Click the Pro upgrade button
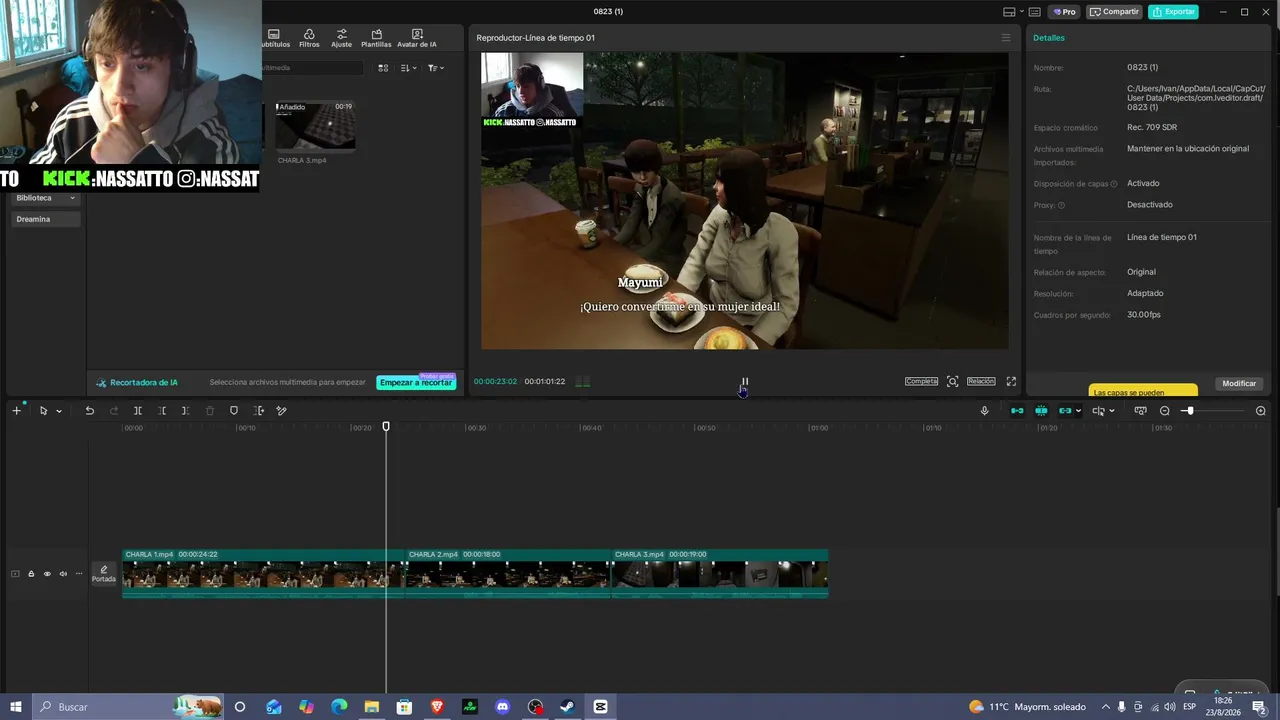The image size is (1280, 720). click(1064, 12)
